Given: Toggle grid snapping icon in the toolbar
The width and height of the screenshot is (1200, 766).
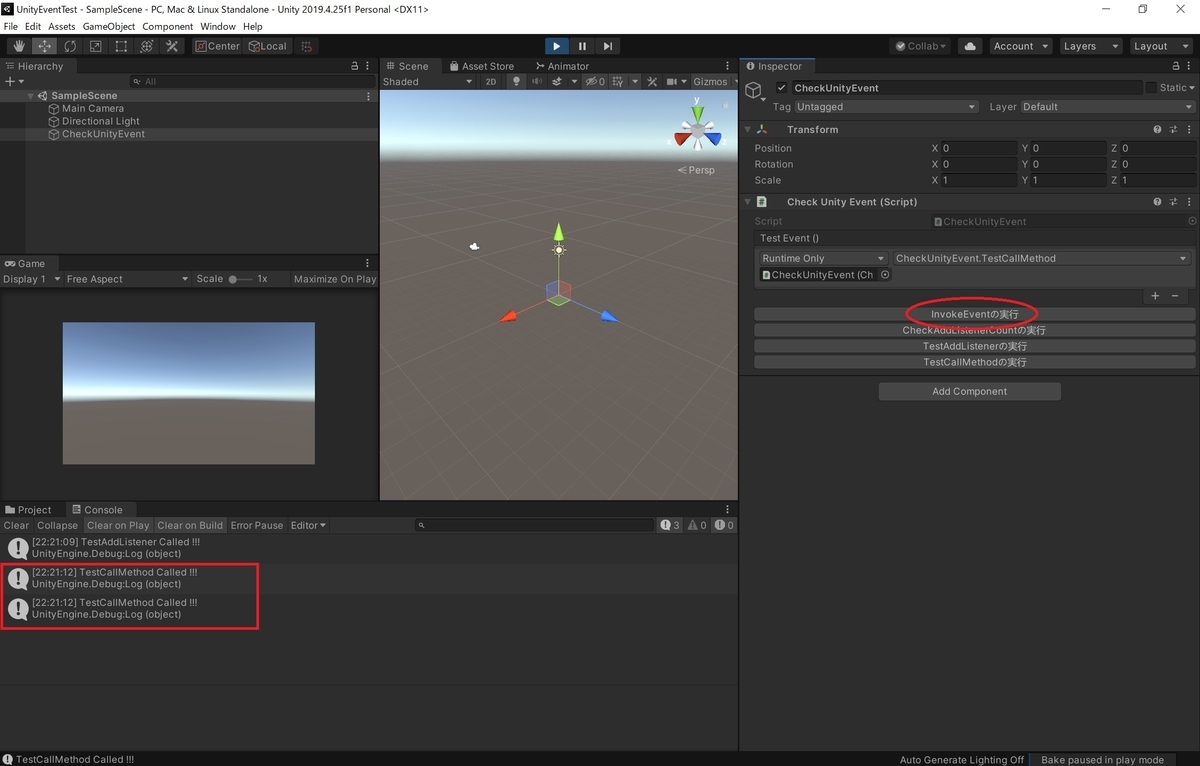Looking at the screenshot, I should point(307,46).
